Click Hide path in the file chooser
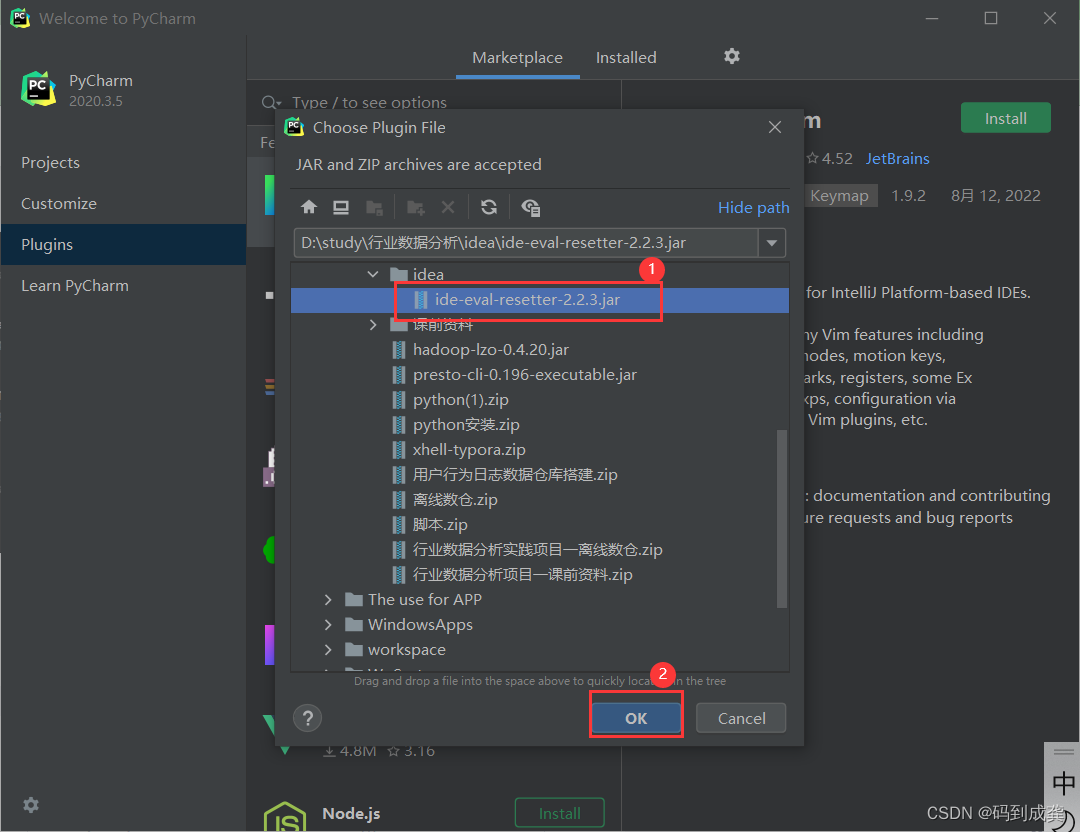Image resolution: width=1080 pixels, height=832 pixels. click(x=753, y=207)
